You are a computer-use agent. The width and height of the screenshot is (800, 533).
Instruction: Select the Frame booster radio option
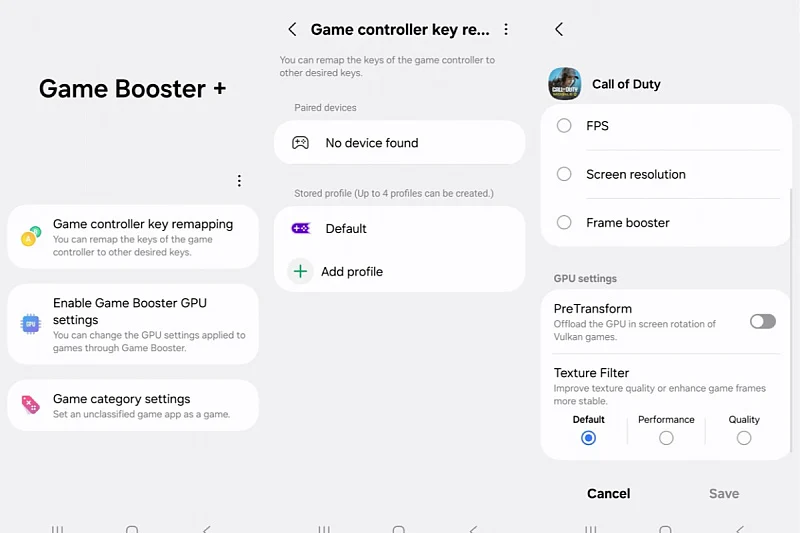[x=564, y=222]
